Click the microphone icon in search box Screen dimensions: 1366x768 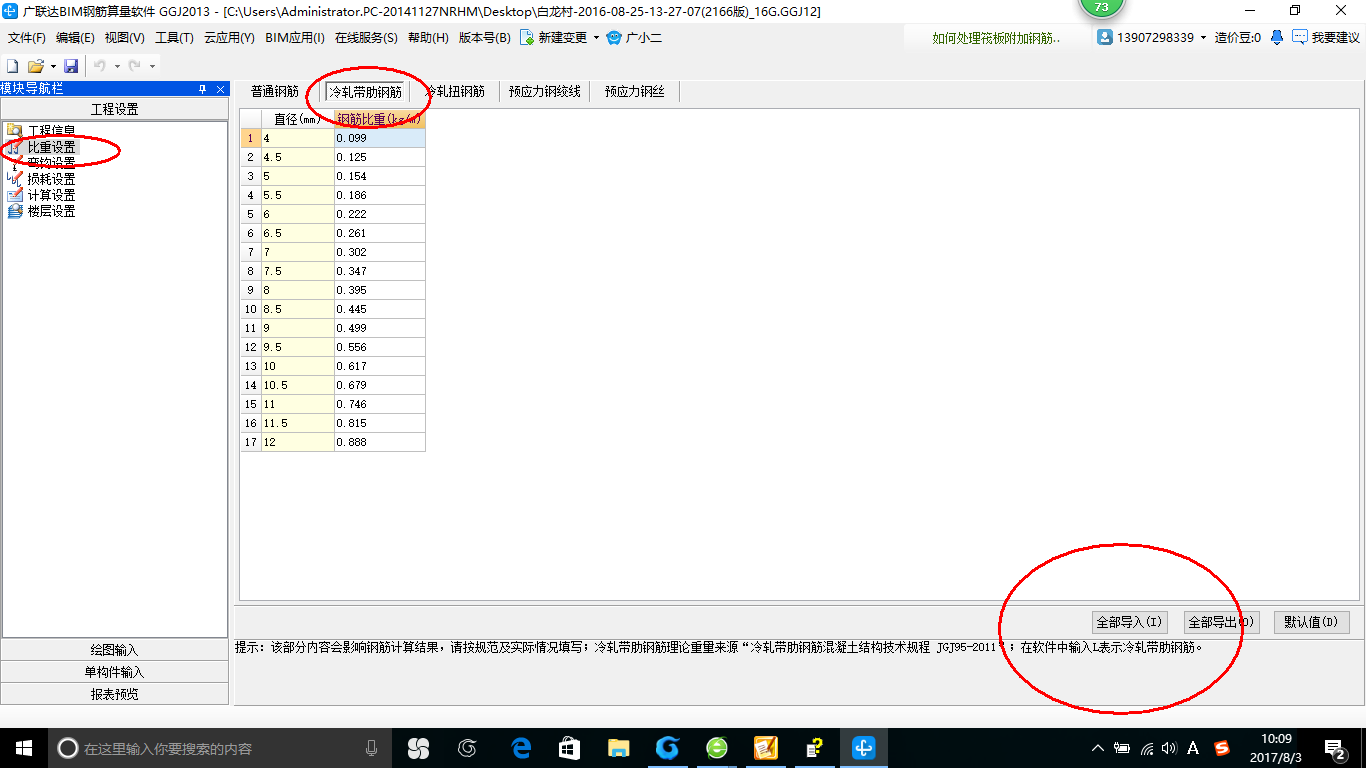371,748
